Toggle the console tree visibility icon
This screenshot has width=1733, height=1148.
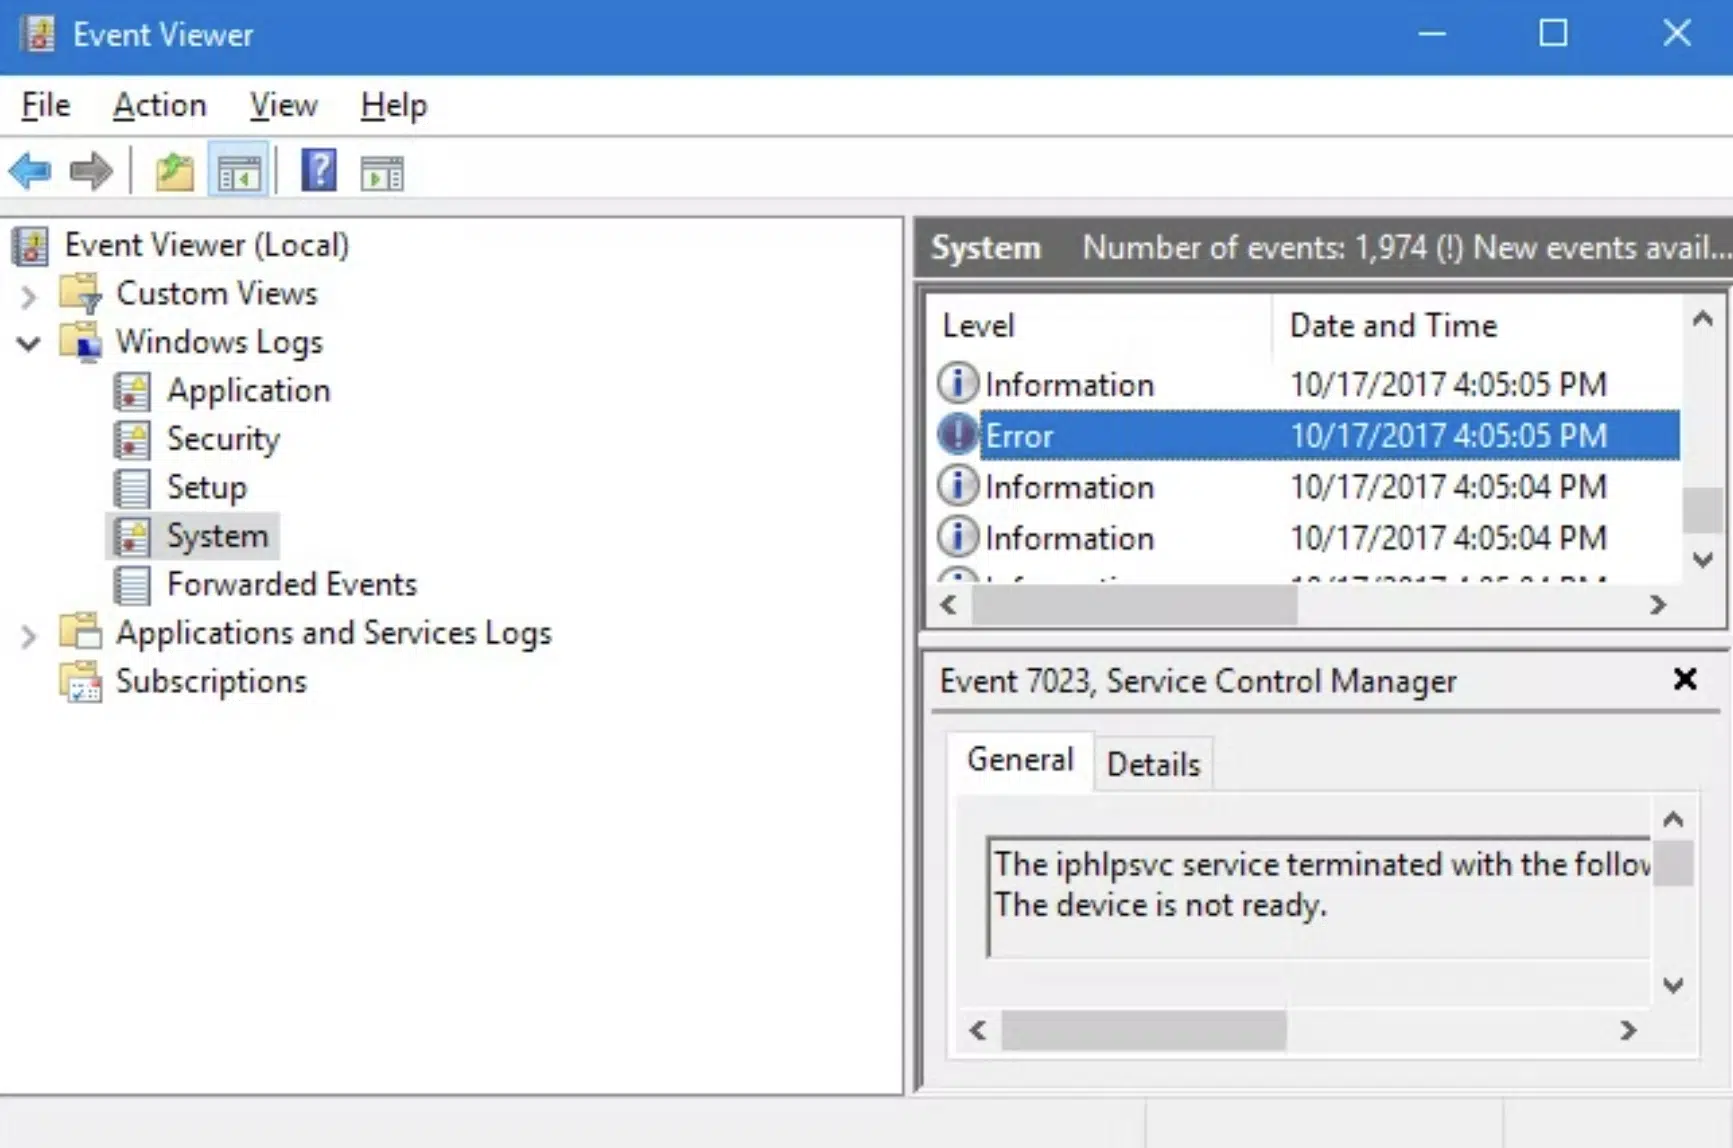click(x=238, y=170)
